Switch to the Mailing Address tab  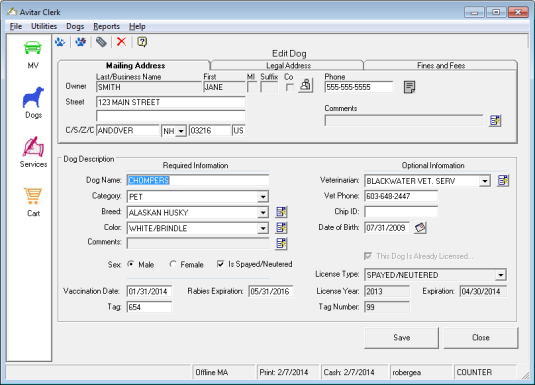tap(135, 65)
